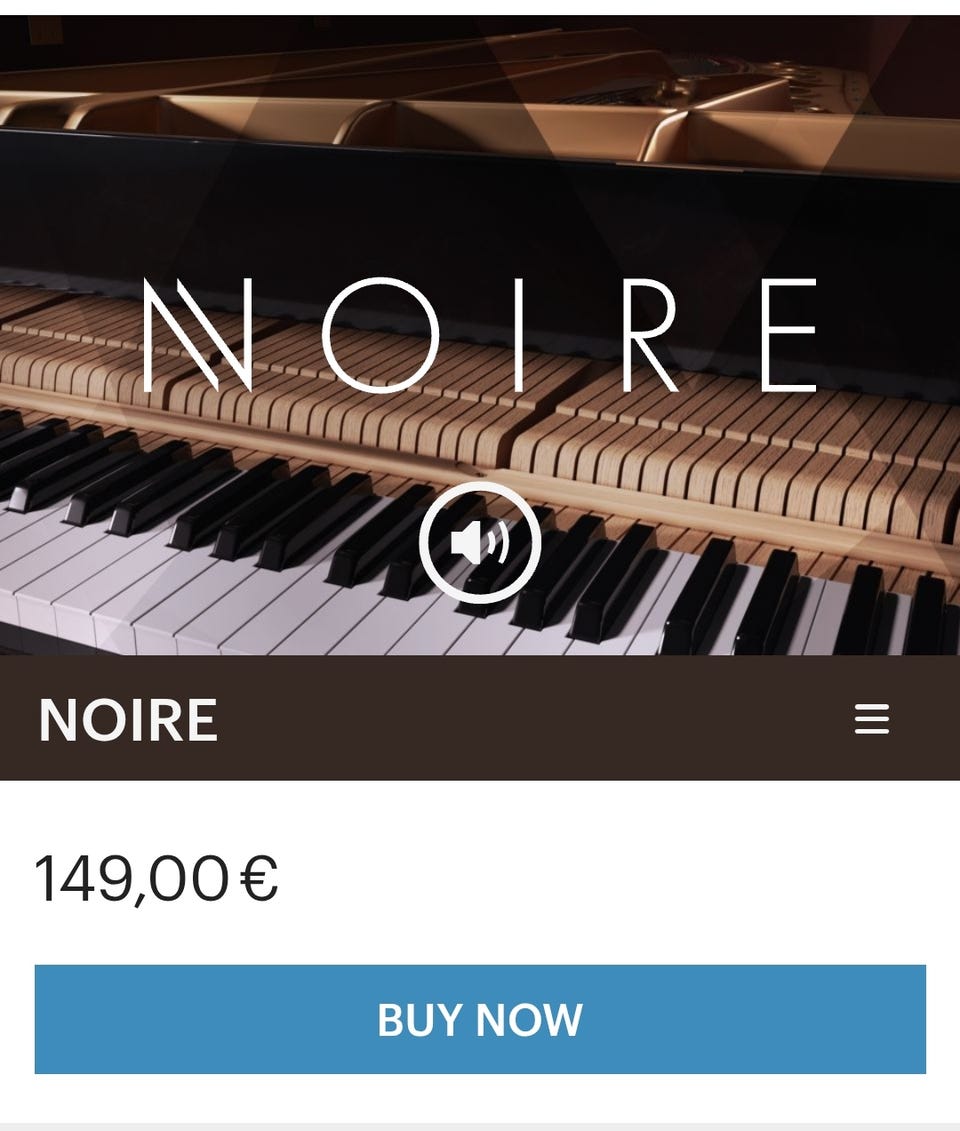Play the NOIRE audio demo speaker icon
Viewport: 960px width, 1131px height.
click(480, 542)
